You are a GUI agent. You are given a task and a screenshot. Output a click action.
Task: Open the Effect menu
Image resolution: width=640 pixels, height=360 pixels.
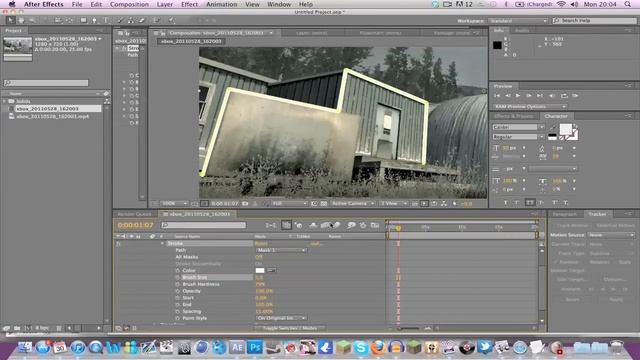click(189, 4)
